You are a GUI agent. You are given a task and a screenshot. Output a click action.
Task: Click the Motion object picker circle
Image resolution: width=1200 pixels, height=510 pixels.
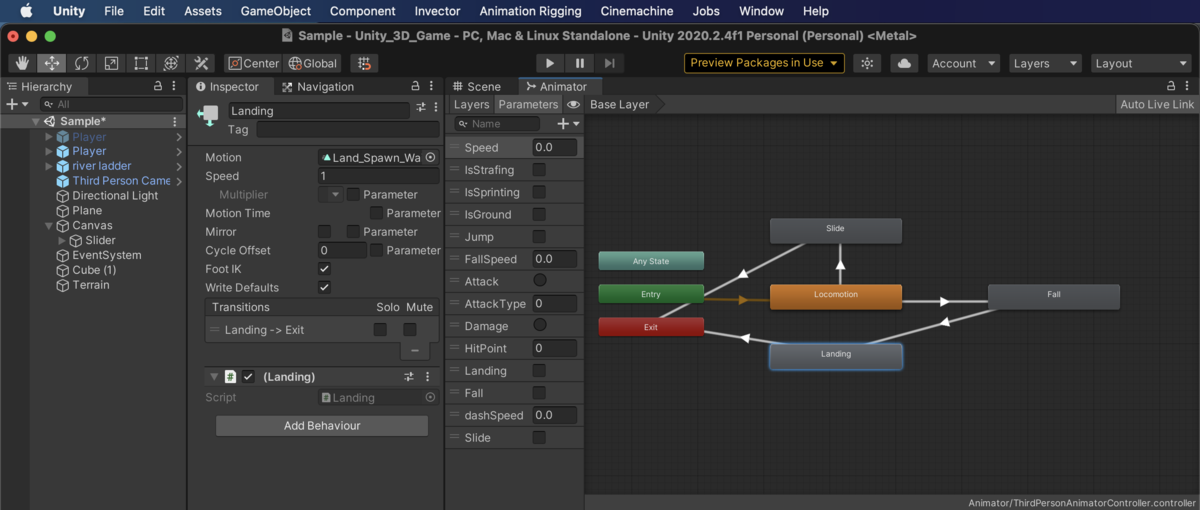[431, 157]
